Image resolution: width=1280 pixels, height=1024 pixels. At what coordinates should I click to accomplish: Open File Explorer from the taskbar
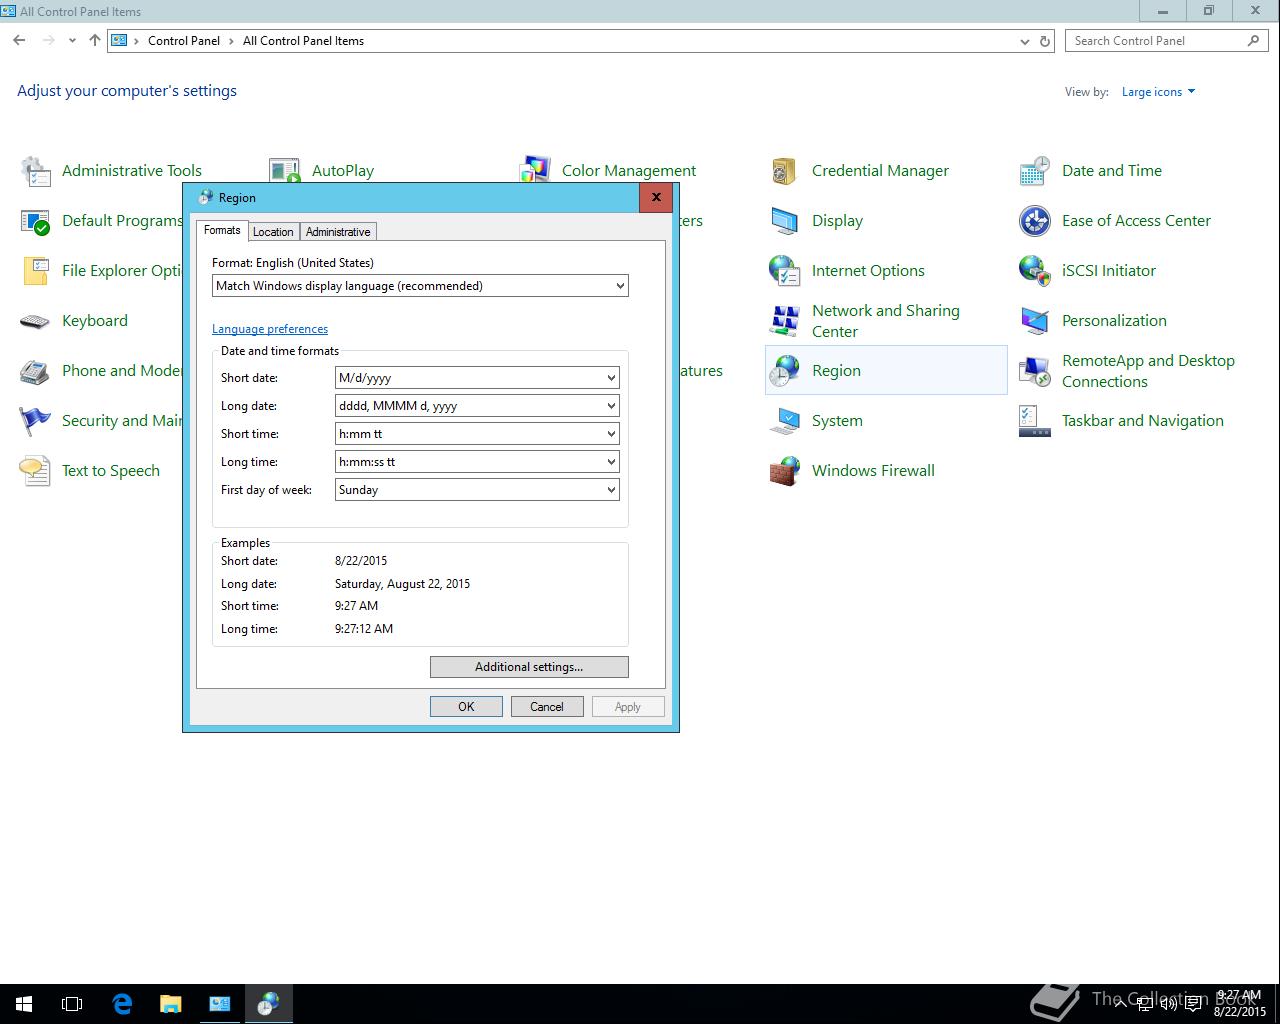[171, 1004]
